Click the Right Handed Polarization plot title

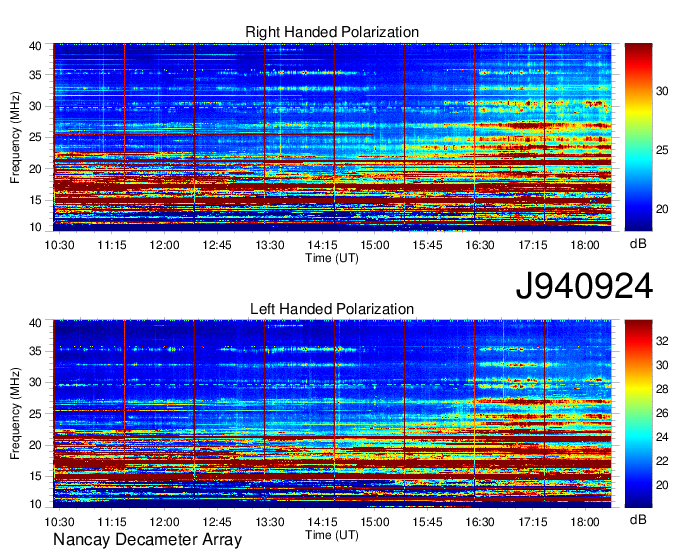point(332,32)
